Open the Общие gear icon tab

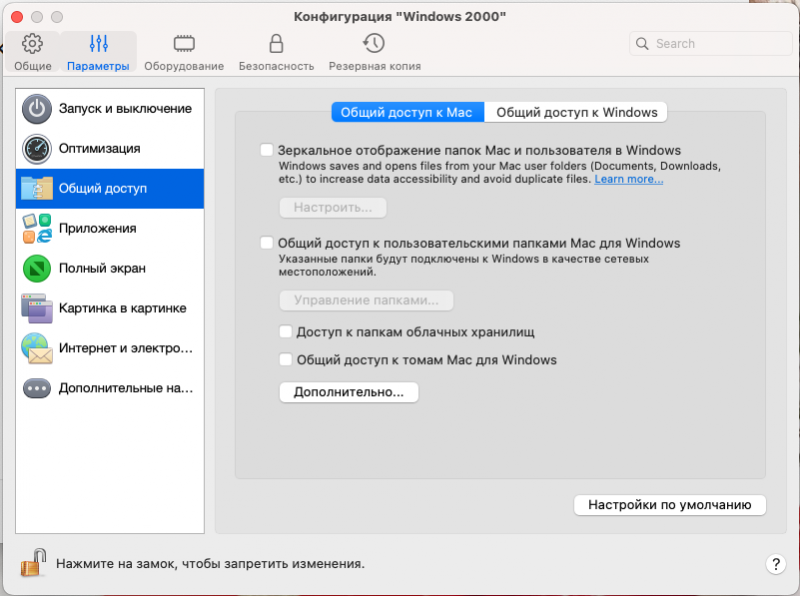tap(32, 44)
